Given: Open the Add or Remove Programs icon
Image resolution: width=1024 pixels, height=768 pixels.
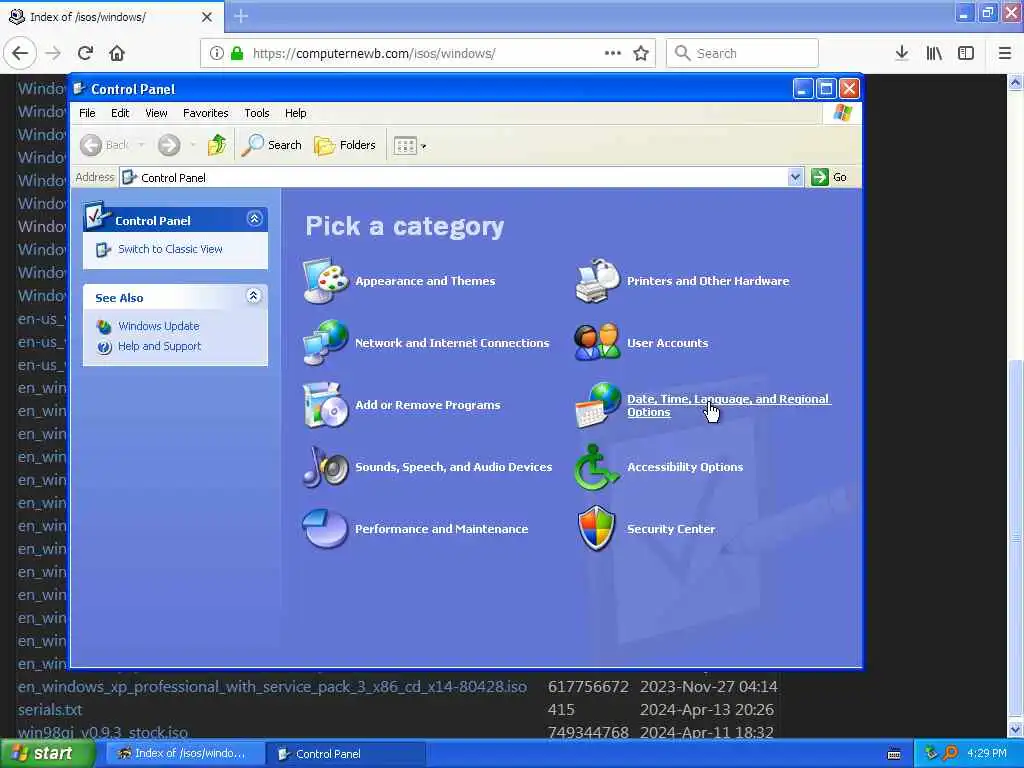Looking at the screenshot, I should click(325, 405).
